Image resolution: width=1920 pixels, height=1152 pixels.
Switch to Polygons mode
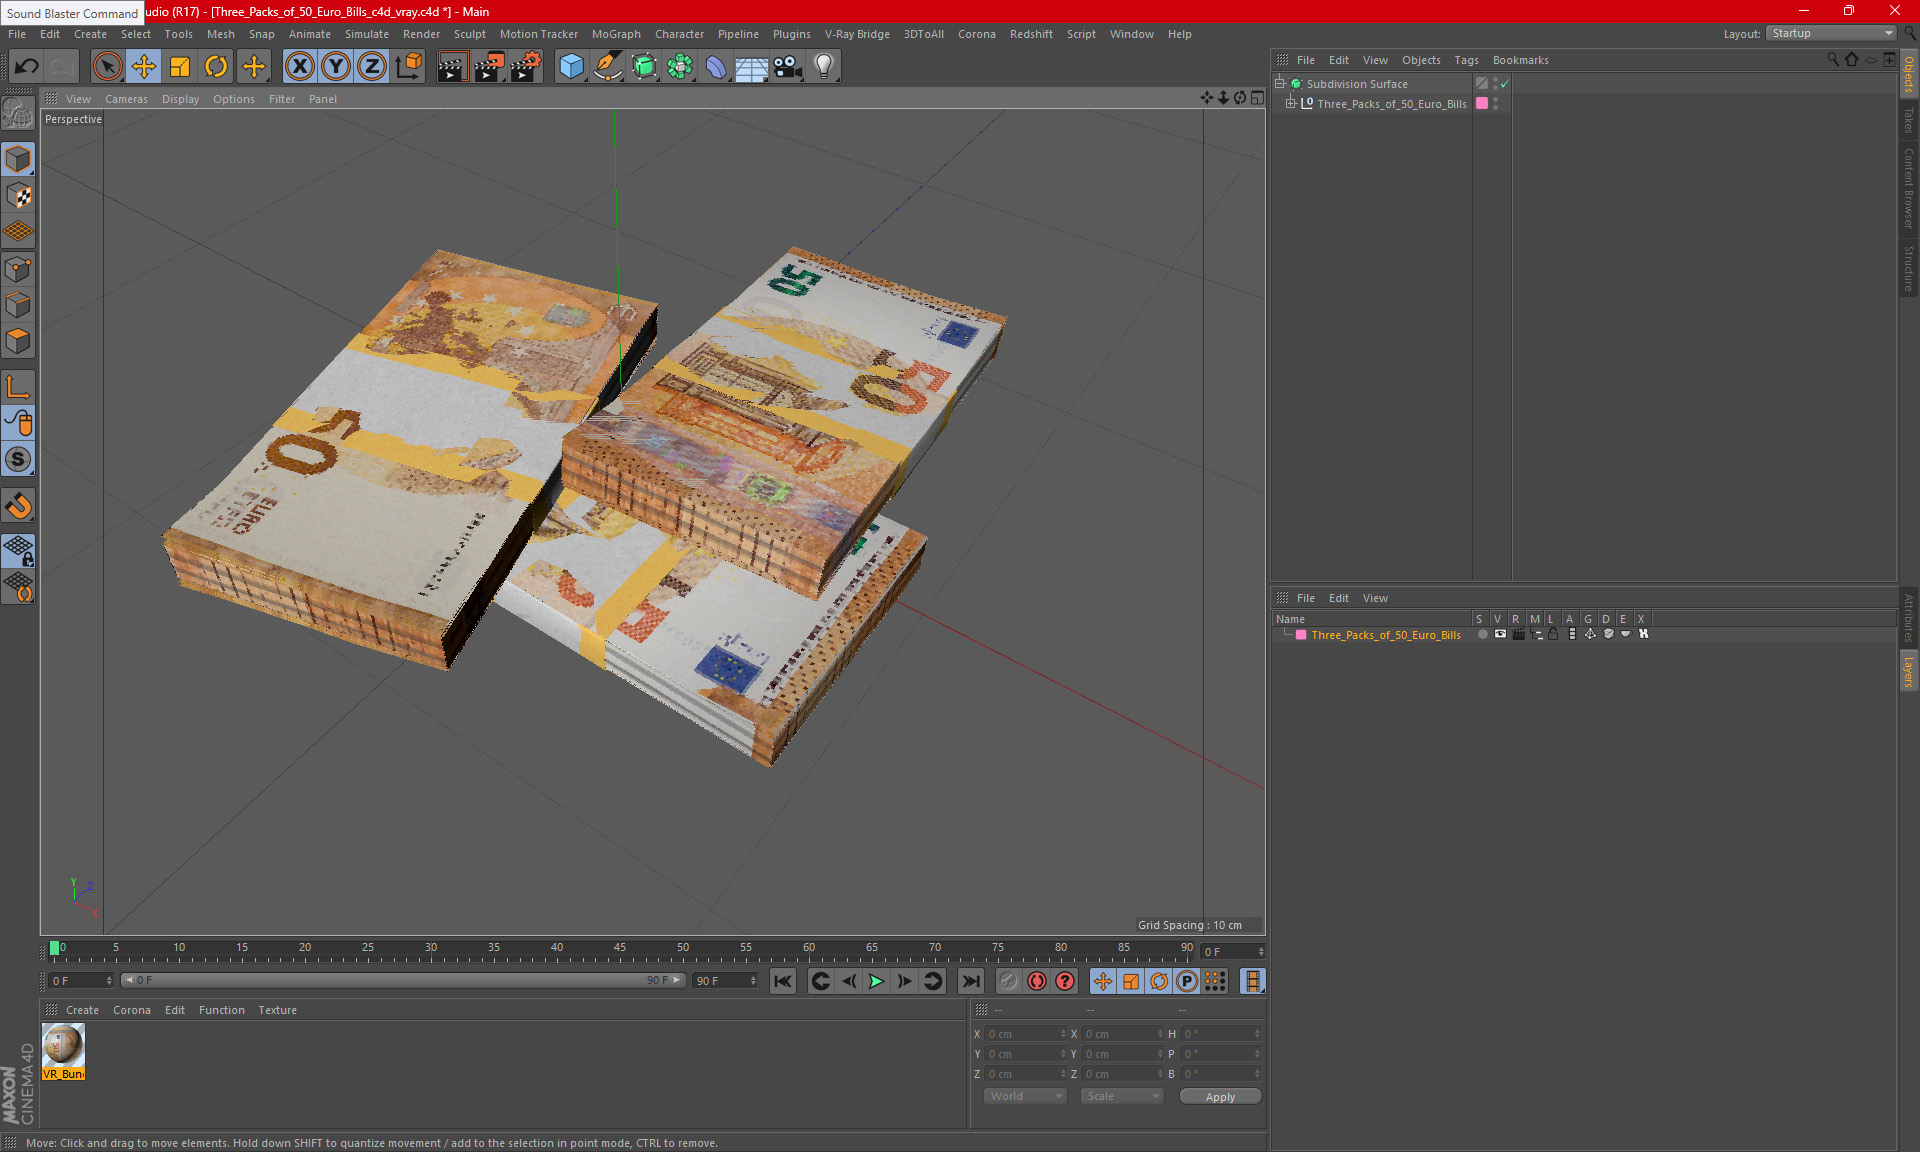pyautogui.click(x=18, y=341)
